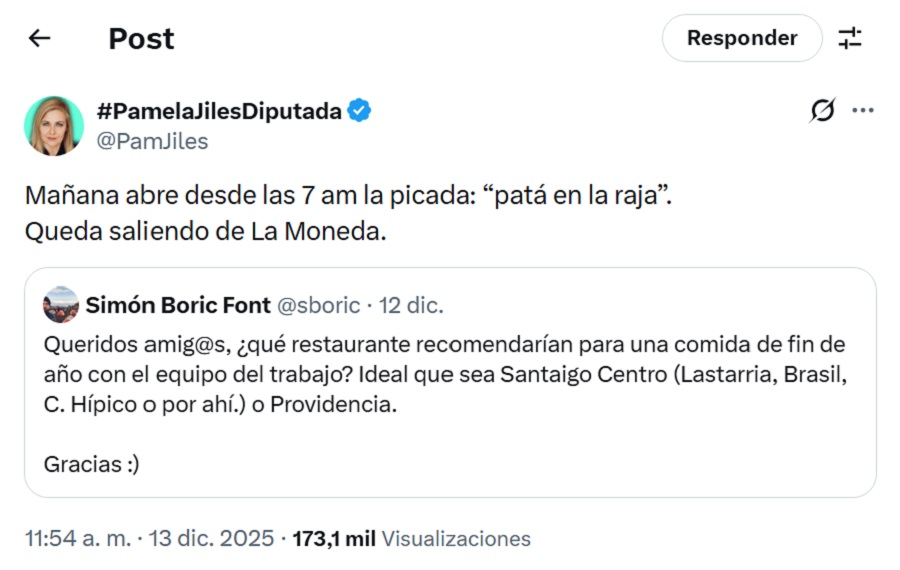
Task: Go back using the left arrow
Action: click(x=39, y=38)
